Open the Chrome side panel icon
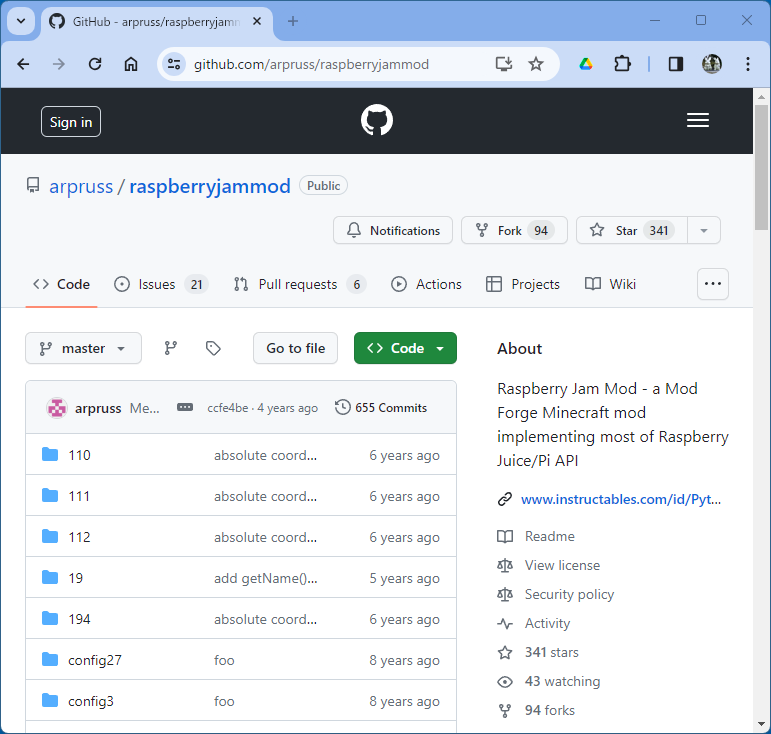The image size is (771, 734). tap(676, 64)
